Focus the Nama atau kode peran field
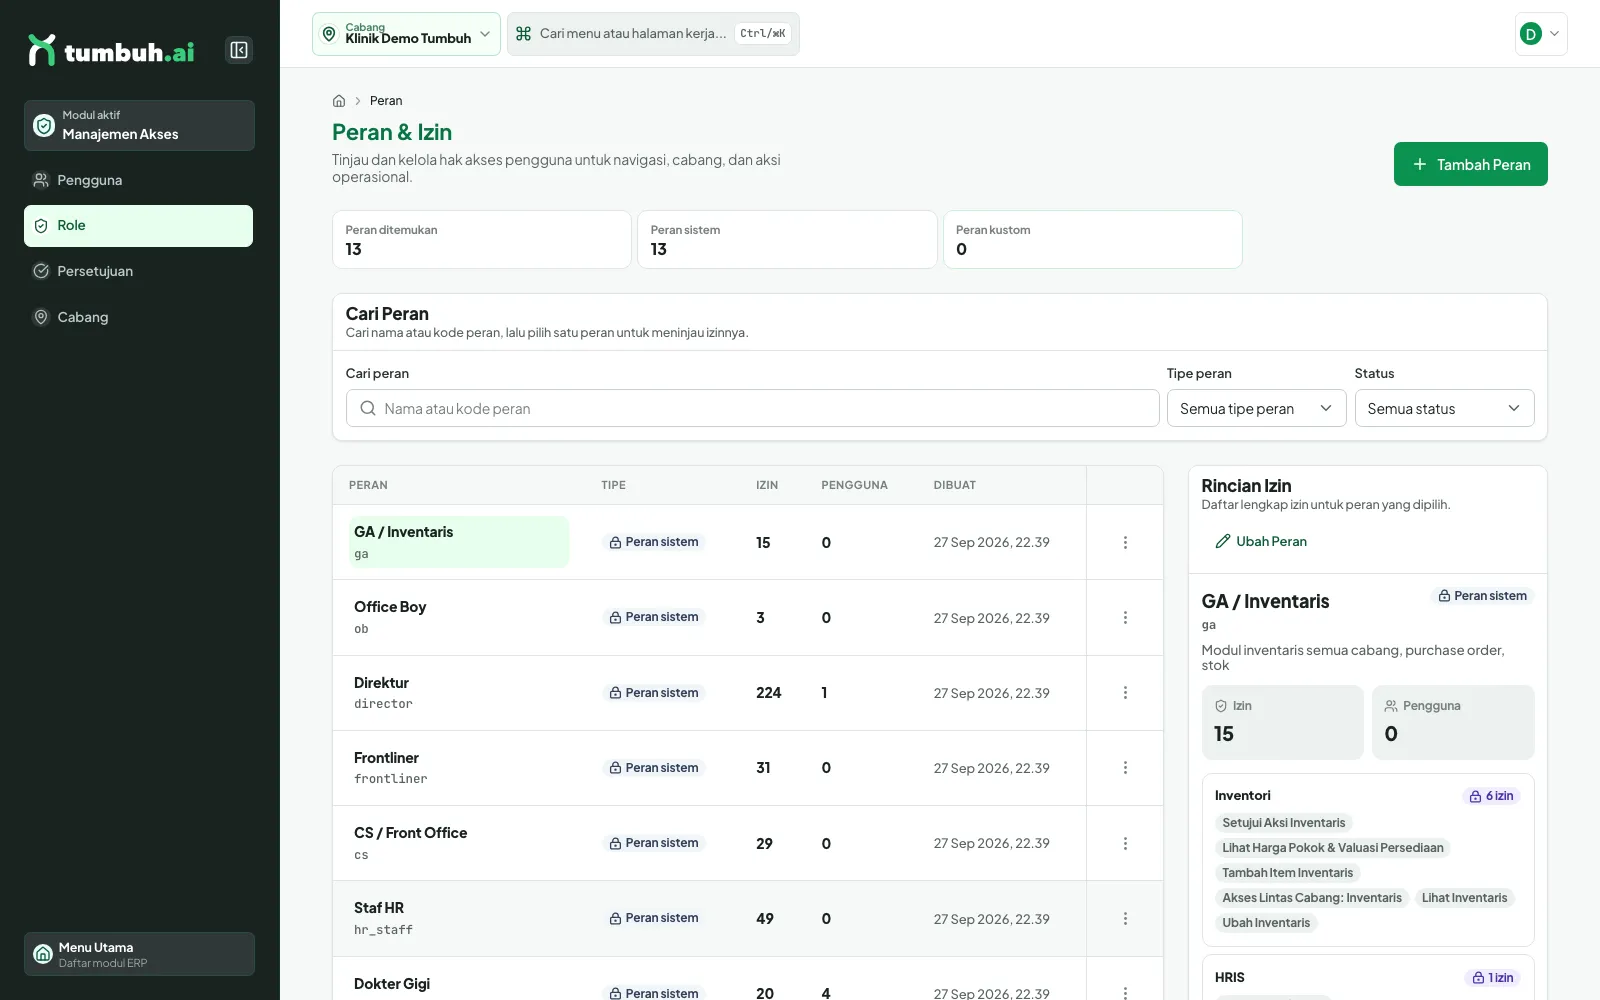 pos(752,408)
